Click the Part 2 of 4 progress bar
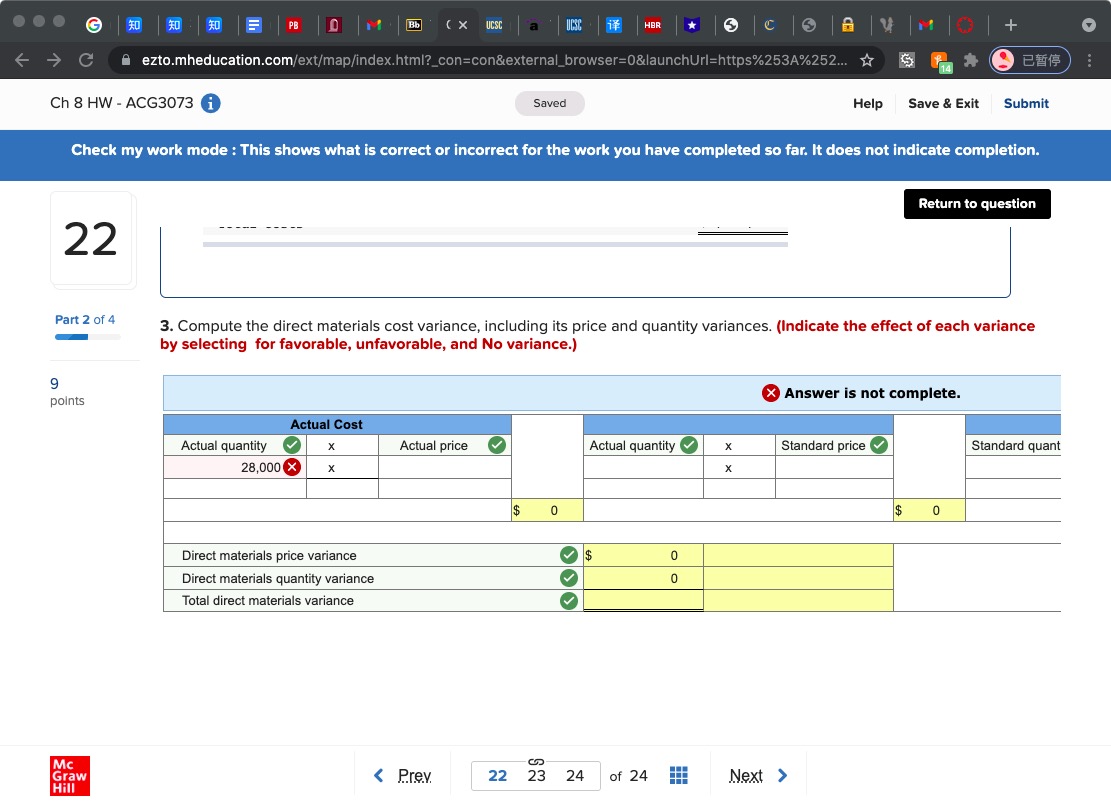The height and width of the screenshot is (804, 1111). 86,337
